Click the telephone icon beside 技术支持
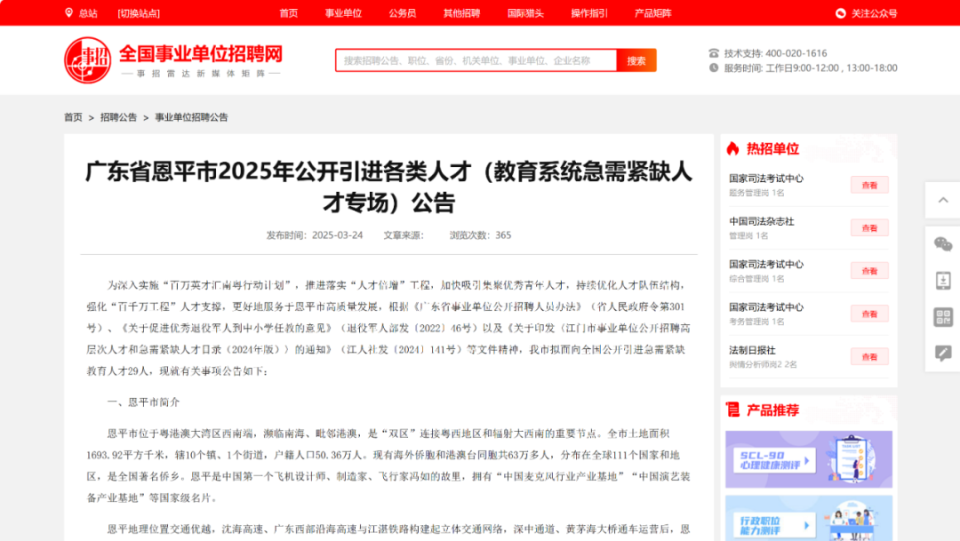The width and height of the screenshot is (960, 541). 714,53
